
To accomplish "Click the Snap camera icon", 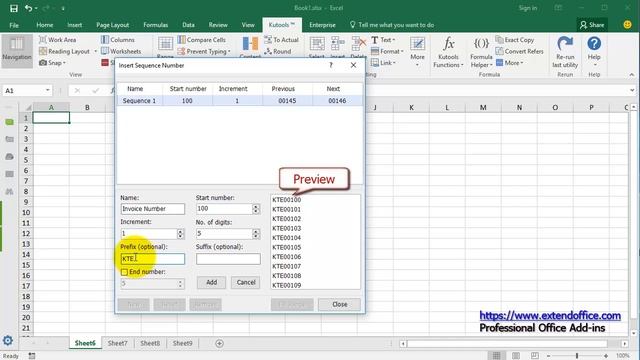I will tap(43, 63).
